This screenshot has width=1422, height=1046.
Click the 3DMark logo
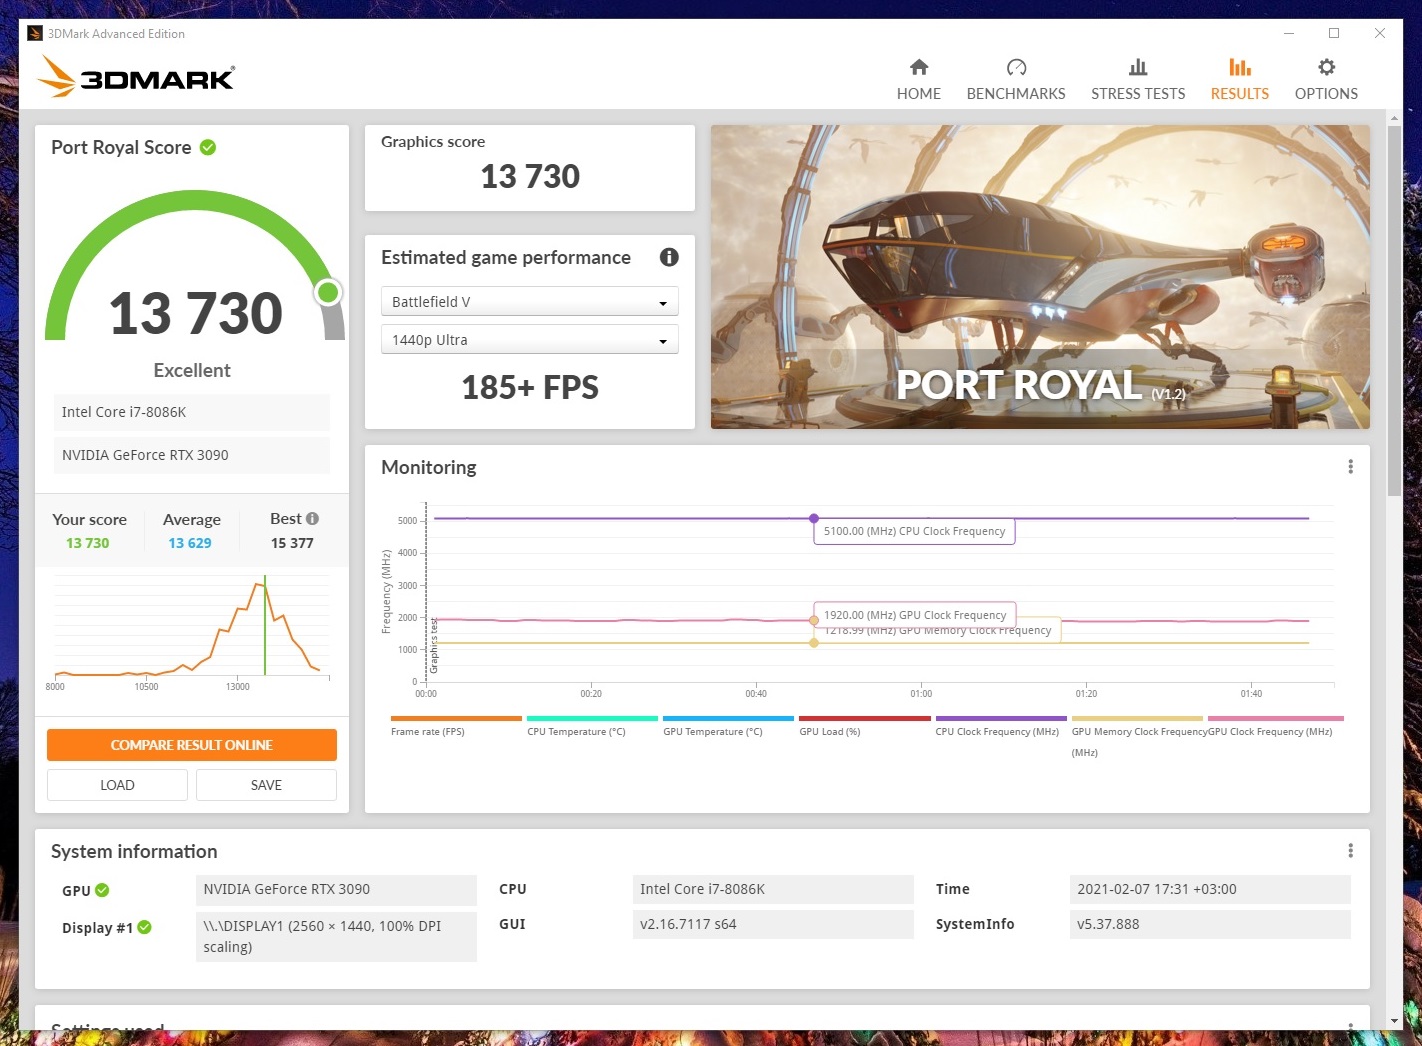(136, 77)
